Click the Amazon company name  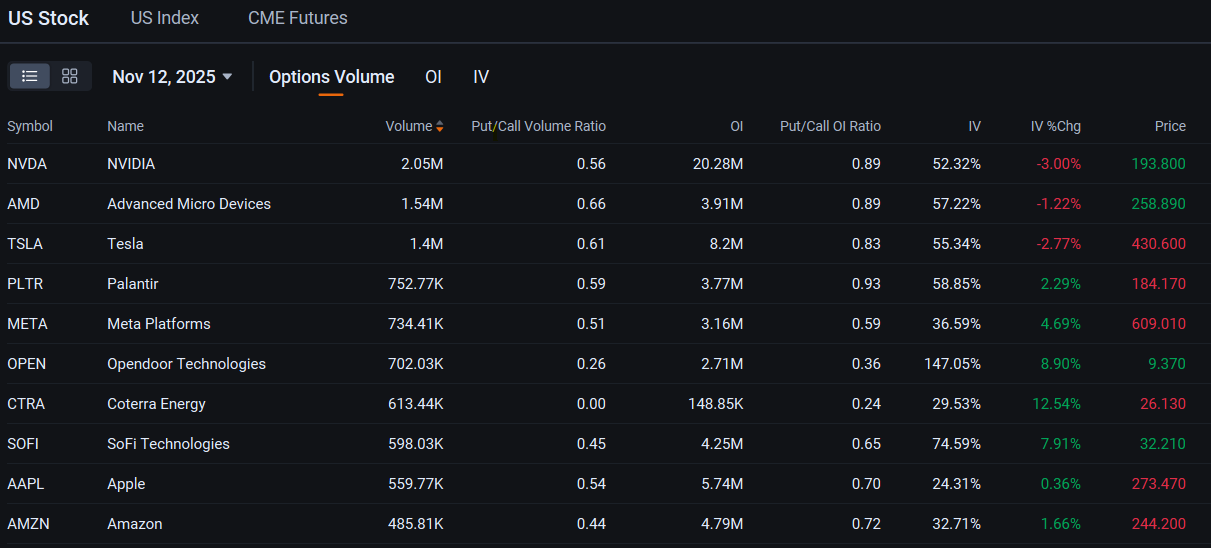coord(134,524)
